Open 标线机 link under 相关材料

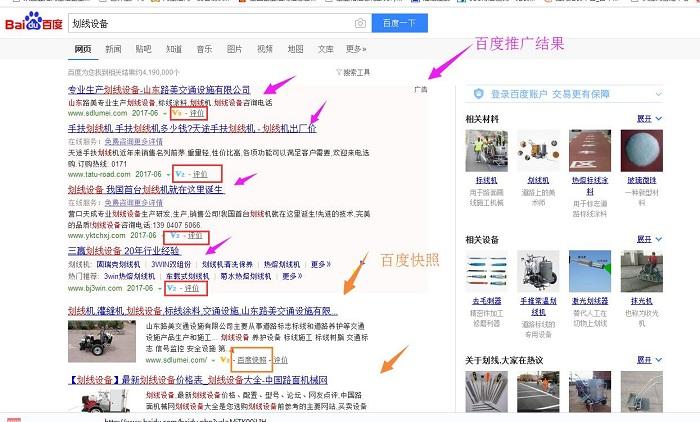pyautogui.click(x=487, y=180)
